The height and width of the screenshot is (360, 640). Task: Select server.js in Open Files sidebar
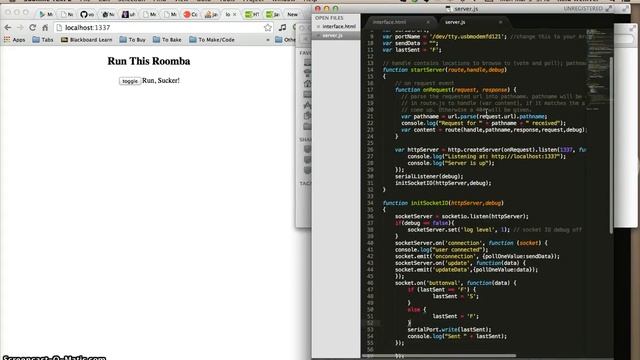tap(332, 36)
